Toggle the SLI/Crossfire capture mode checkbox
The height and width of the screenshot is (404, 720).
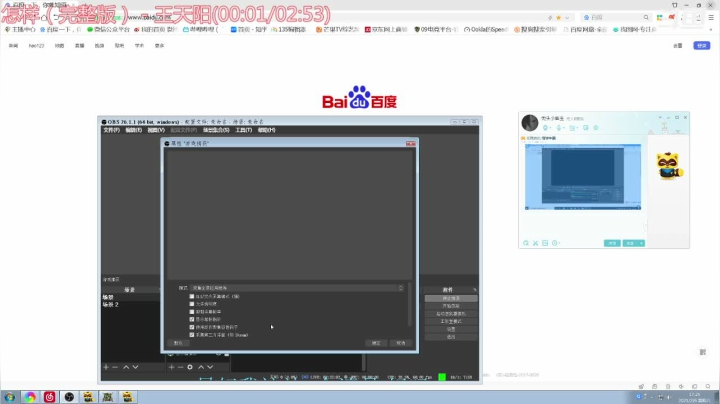(x=192, y=297)
